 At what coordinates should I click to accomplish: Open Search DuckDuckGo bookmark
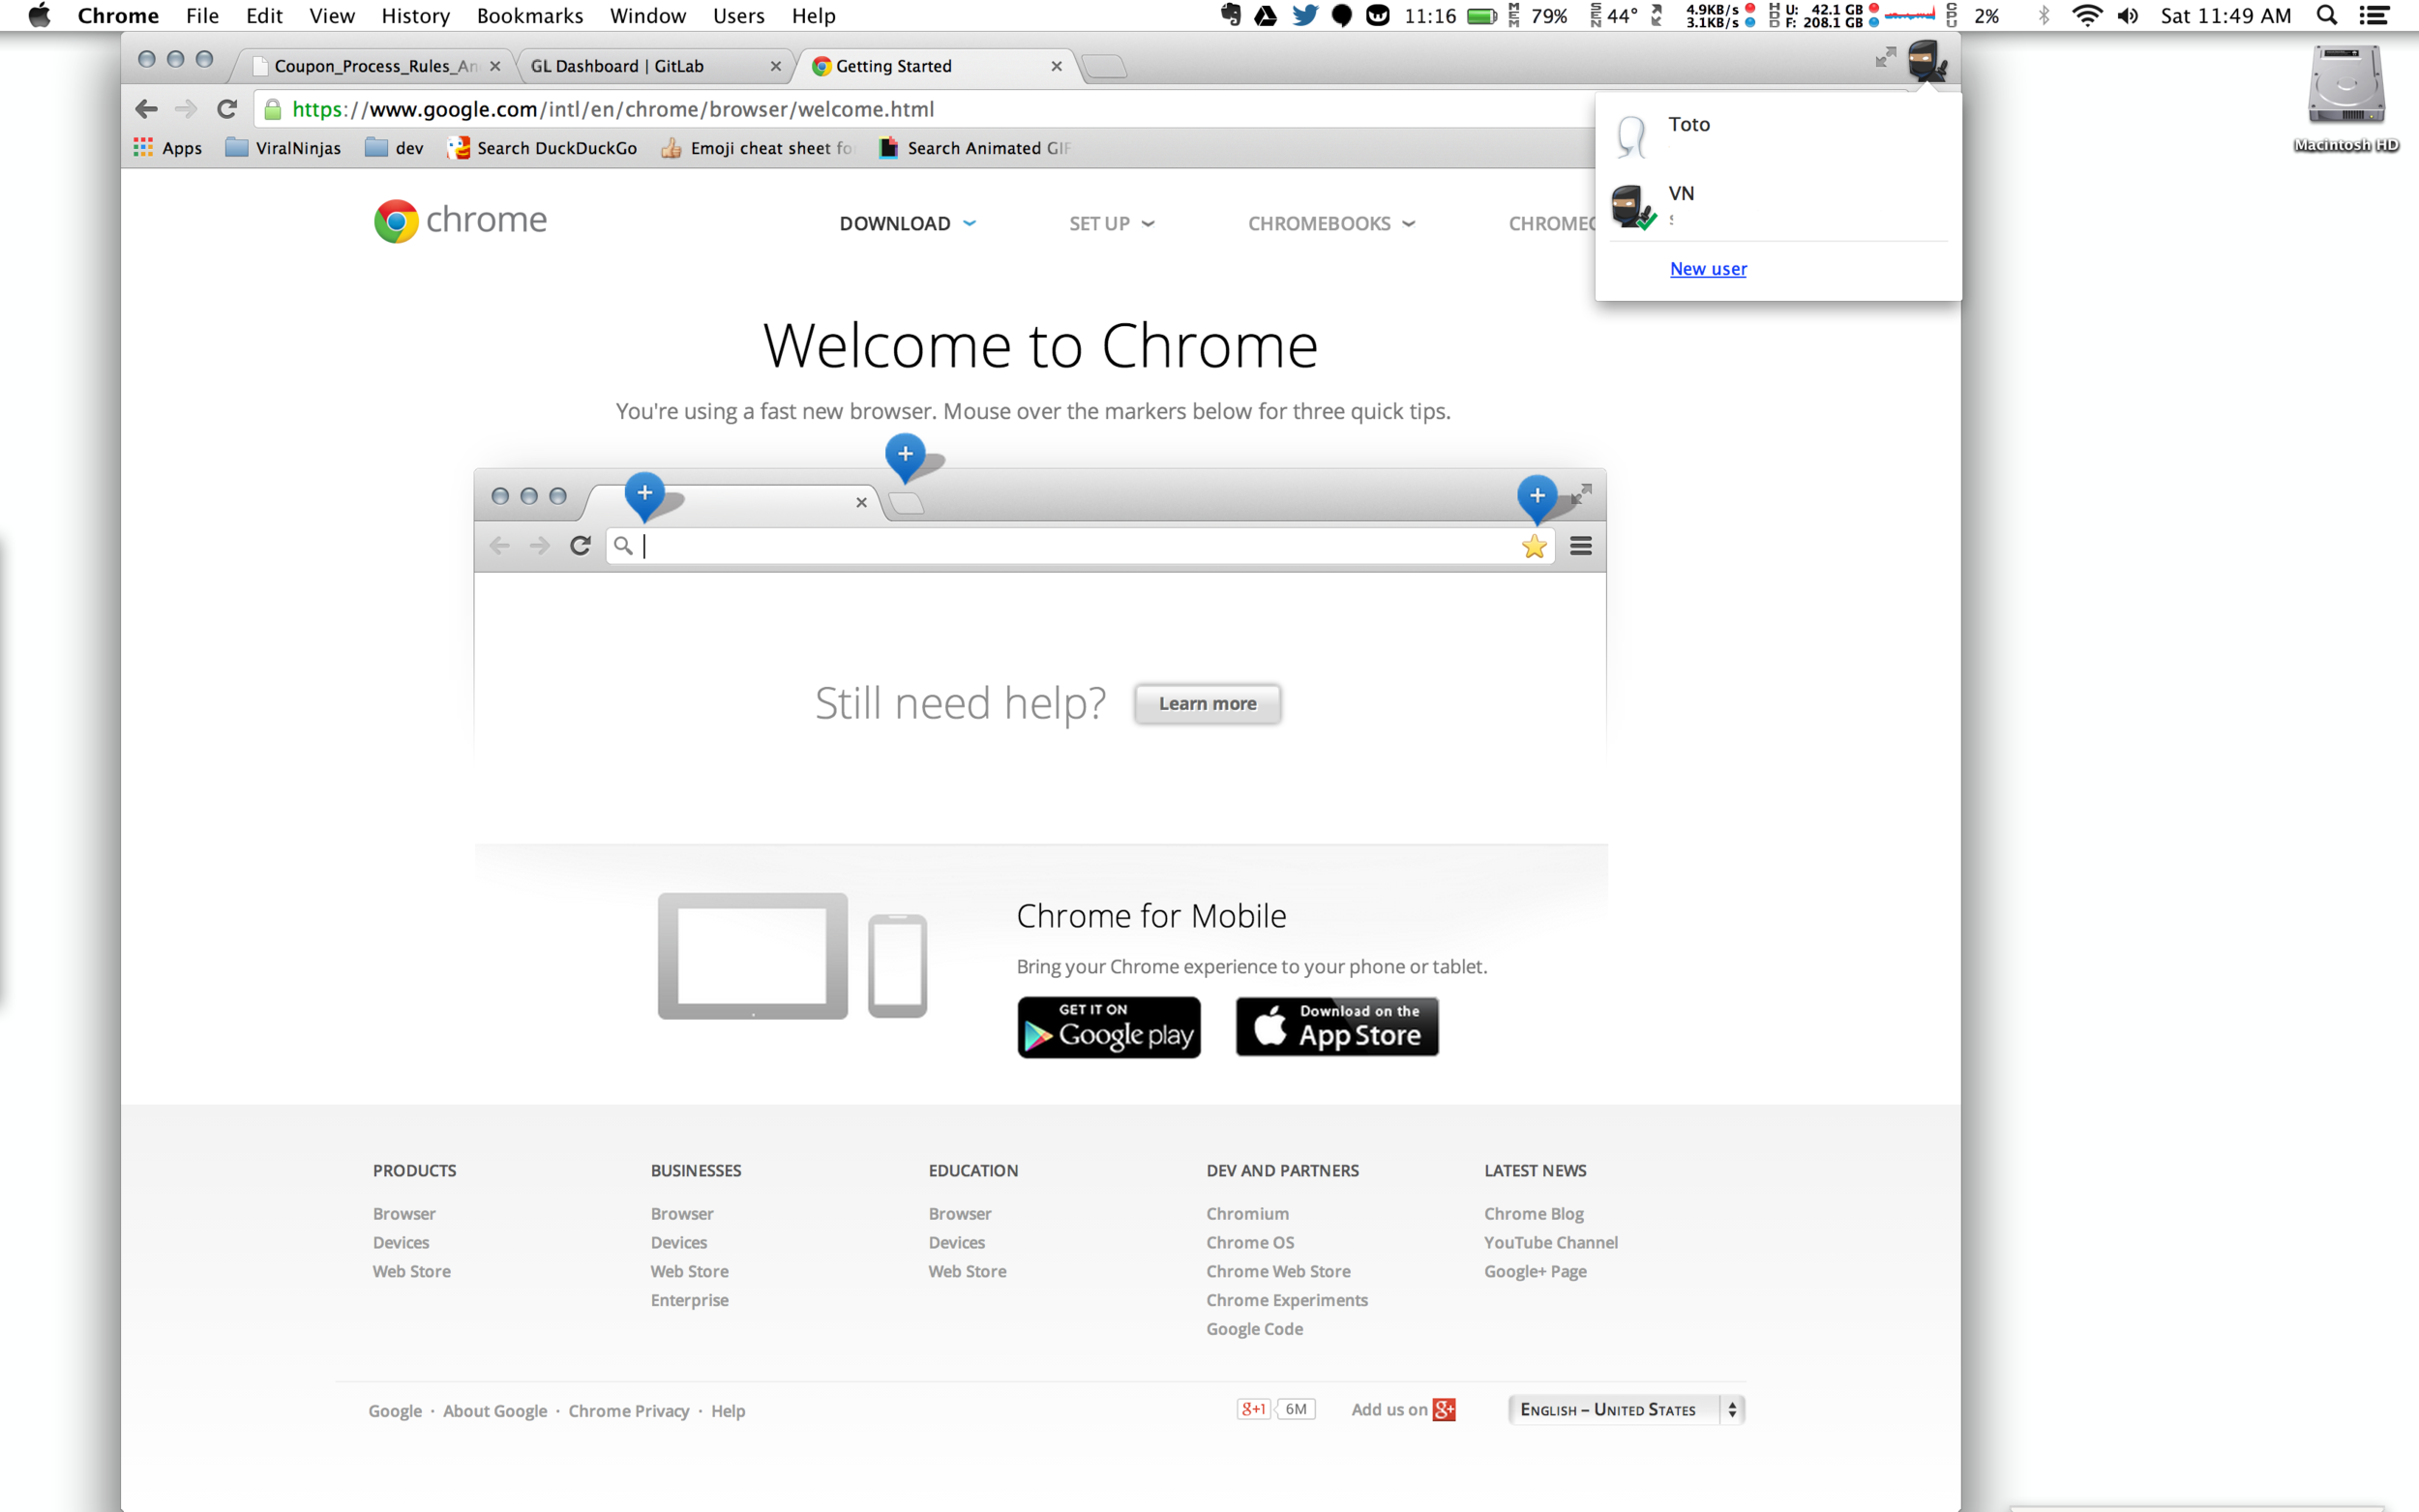click(x=542, y=148)
